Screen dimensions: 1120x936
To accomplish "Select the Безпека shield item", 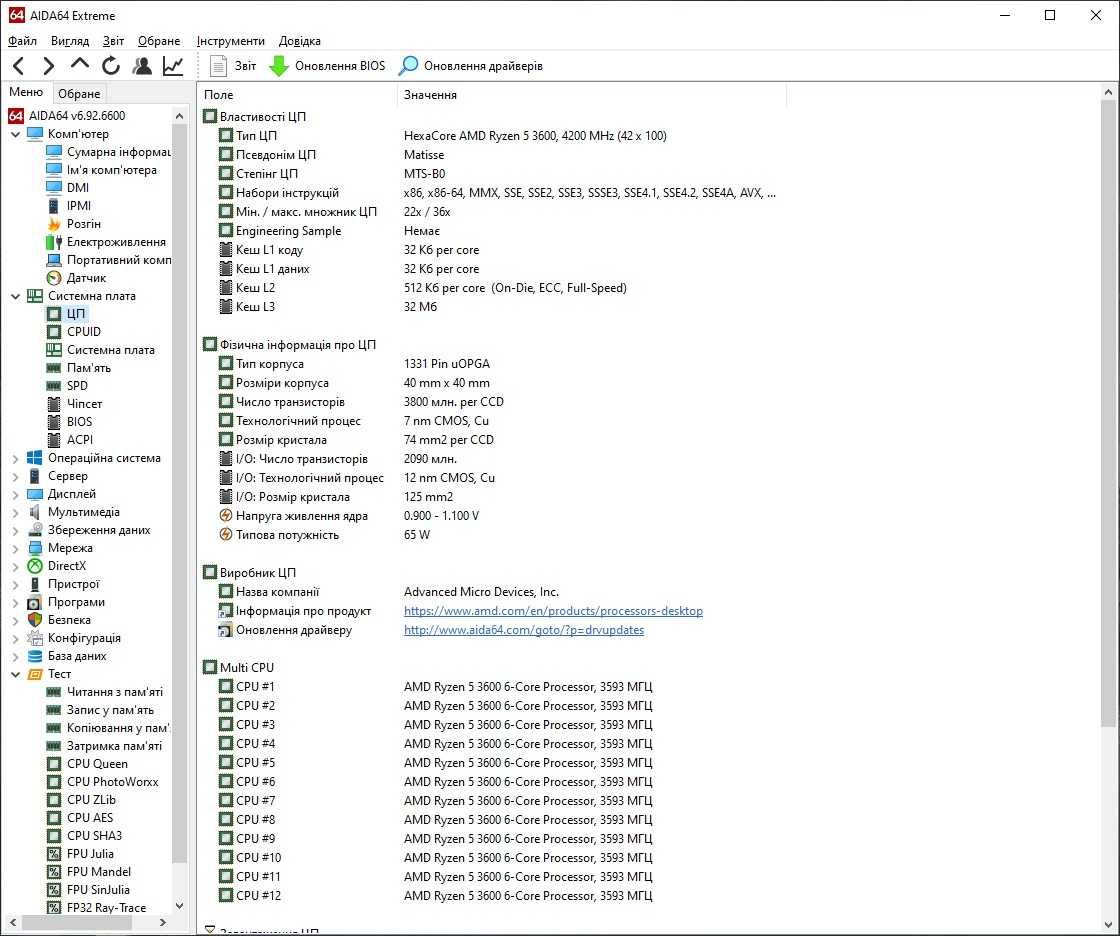I will [59, 619].
